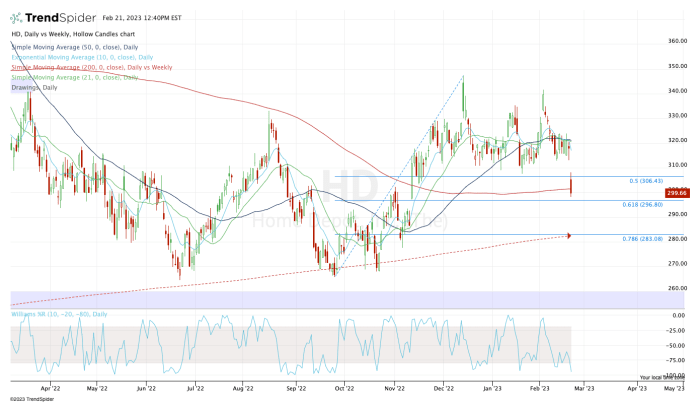The height and width of the screenshot is (404, 700).
Task: Click the Jan '23 date axis label
Action: coord(492,388)
